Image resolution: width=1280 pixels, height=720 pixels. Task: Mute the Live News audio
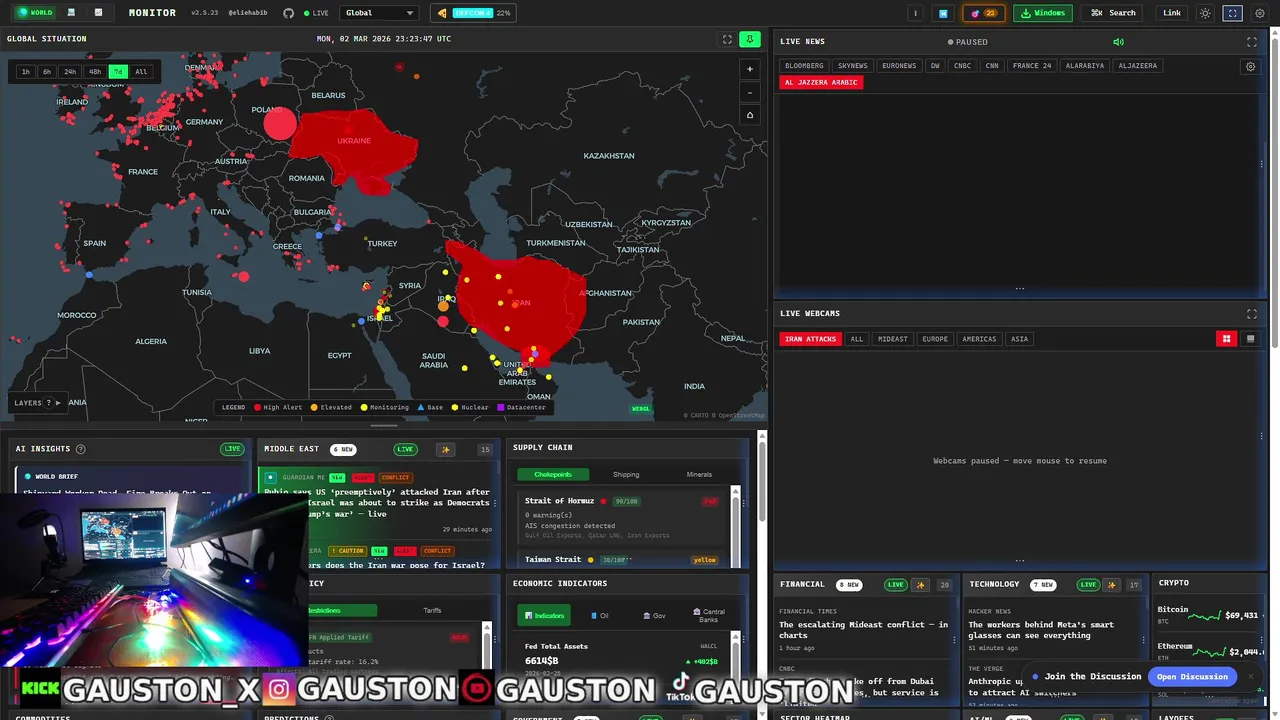[1119, 42]
